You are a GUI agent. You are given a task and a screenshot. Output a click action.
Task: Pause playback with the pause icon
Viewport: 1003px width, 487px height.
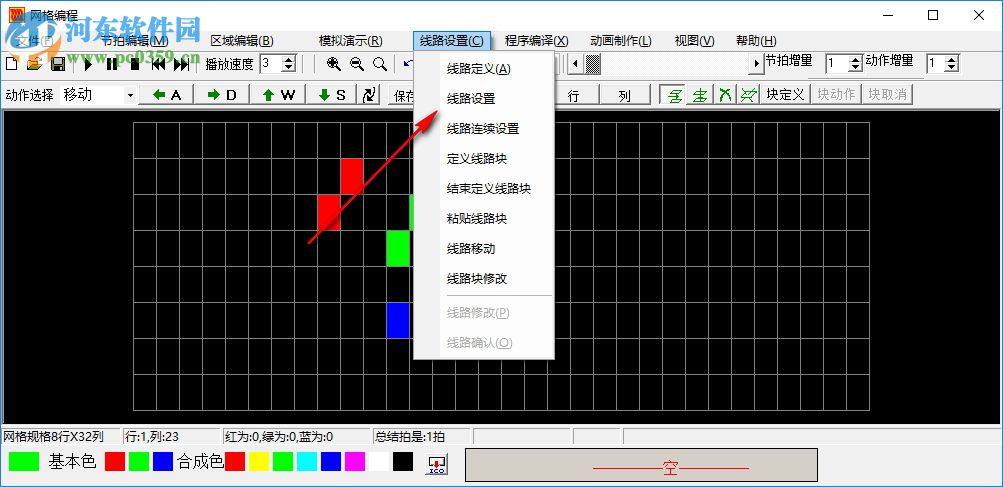point(112,64)
